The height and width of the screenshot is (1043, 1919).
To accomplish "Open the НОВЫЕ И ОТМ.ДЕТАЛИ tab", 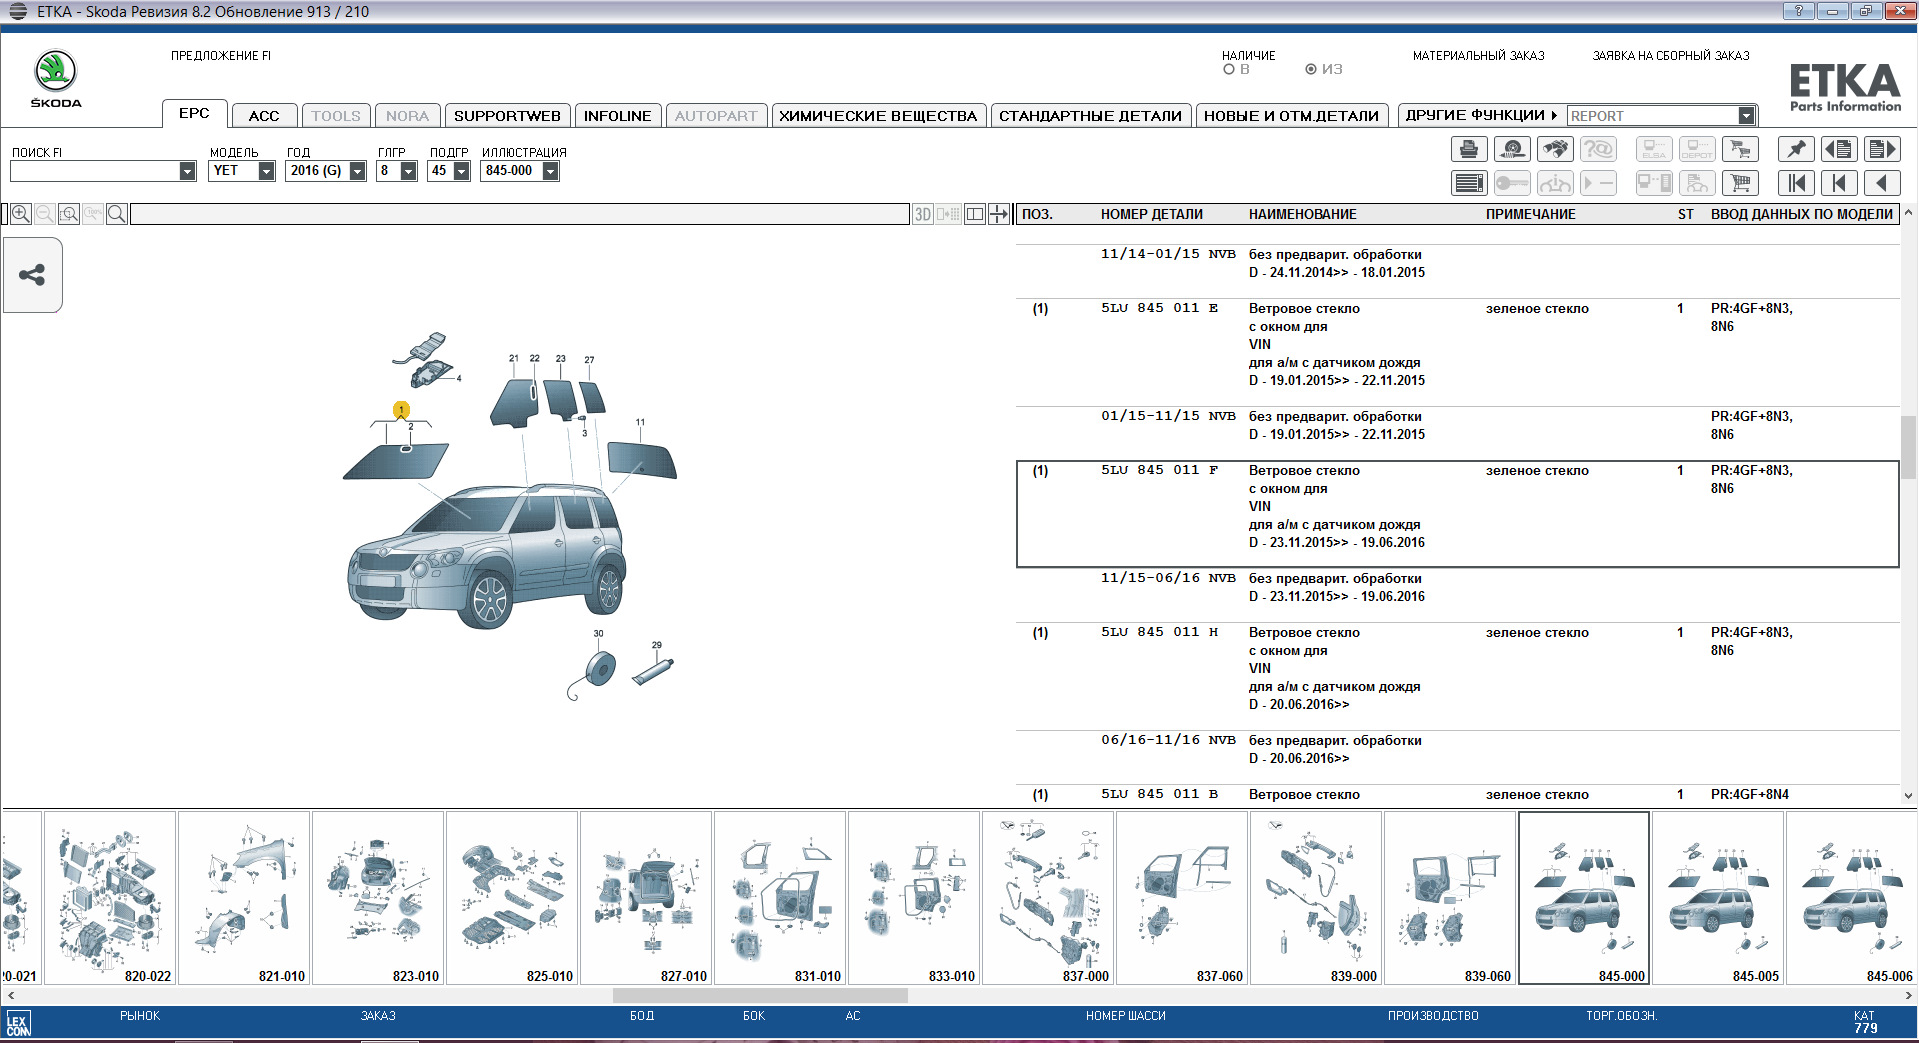I will tap(1291, 116).
